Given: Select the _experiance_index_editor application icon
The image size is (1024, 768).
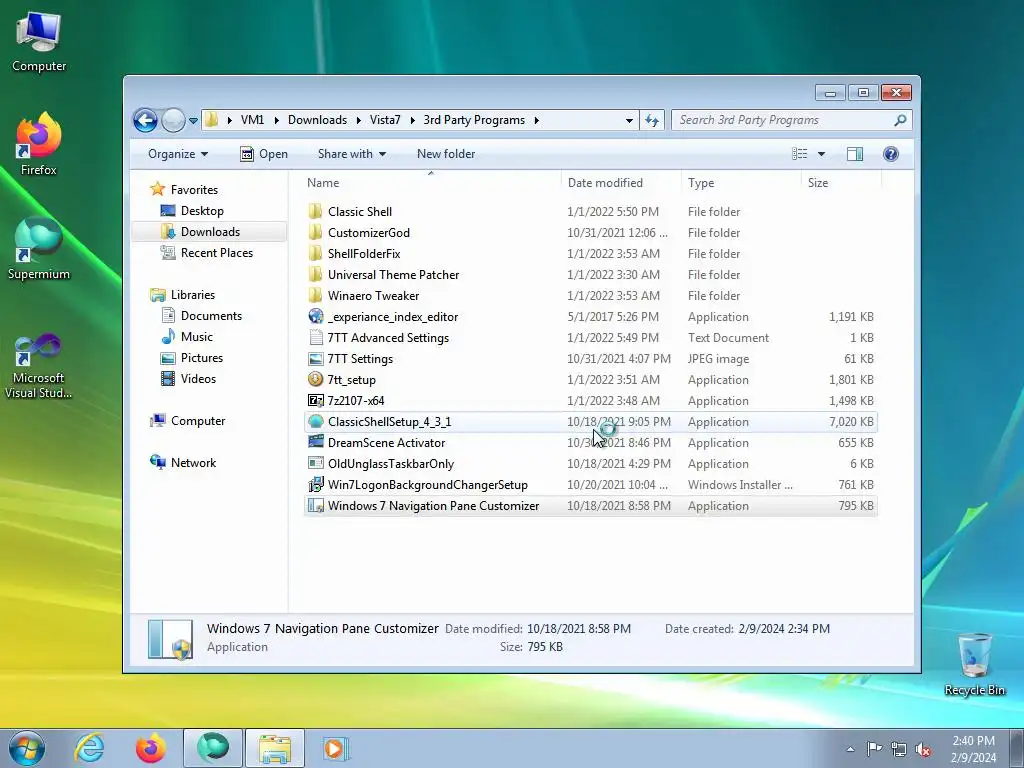Looking at the screenshot, I should (315, 317).
